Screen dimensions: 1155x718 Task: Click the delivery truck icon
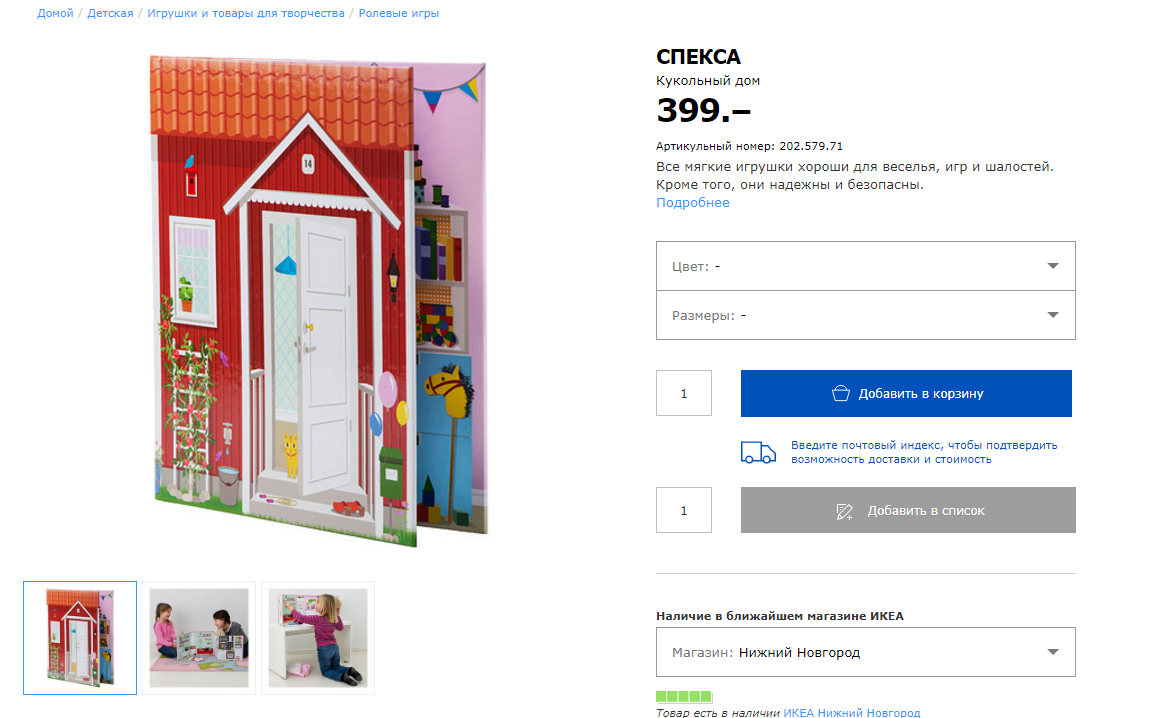click(x=758, y=452)
